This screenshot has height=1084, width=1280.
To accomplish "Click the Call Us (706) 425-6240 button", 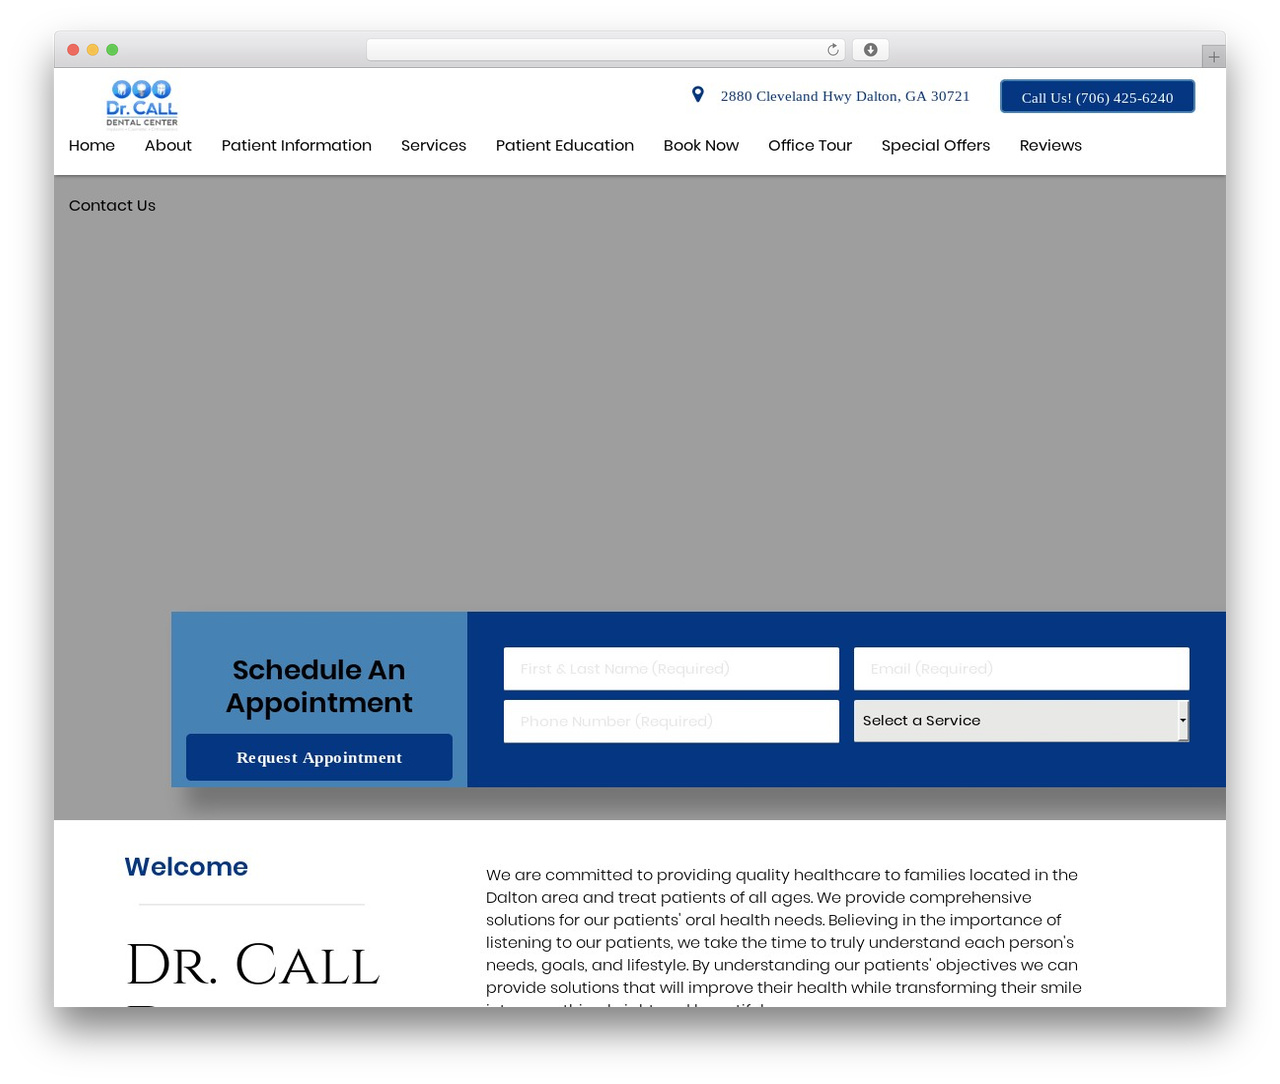I will pyautogui.click(x=1097, y=97).
